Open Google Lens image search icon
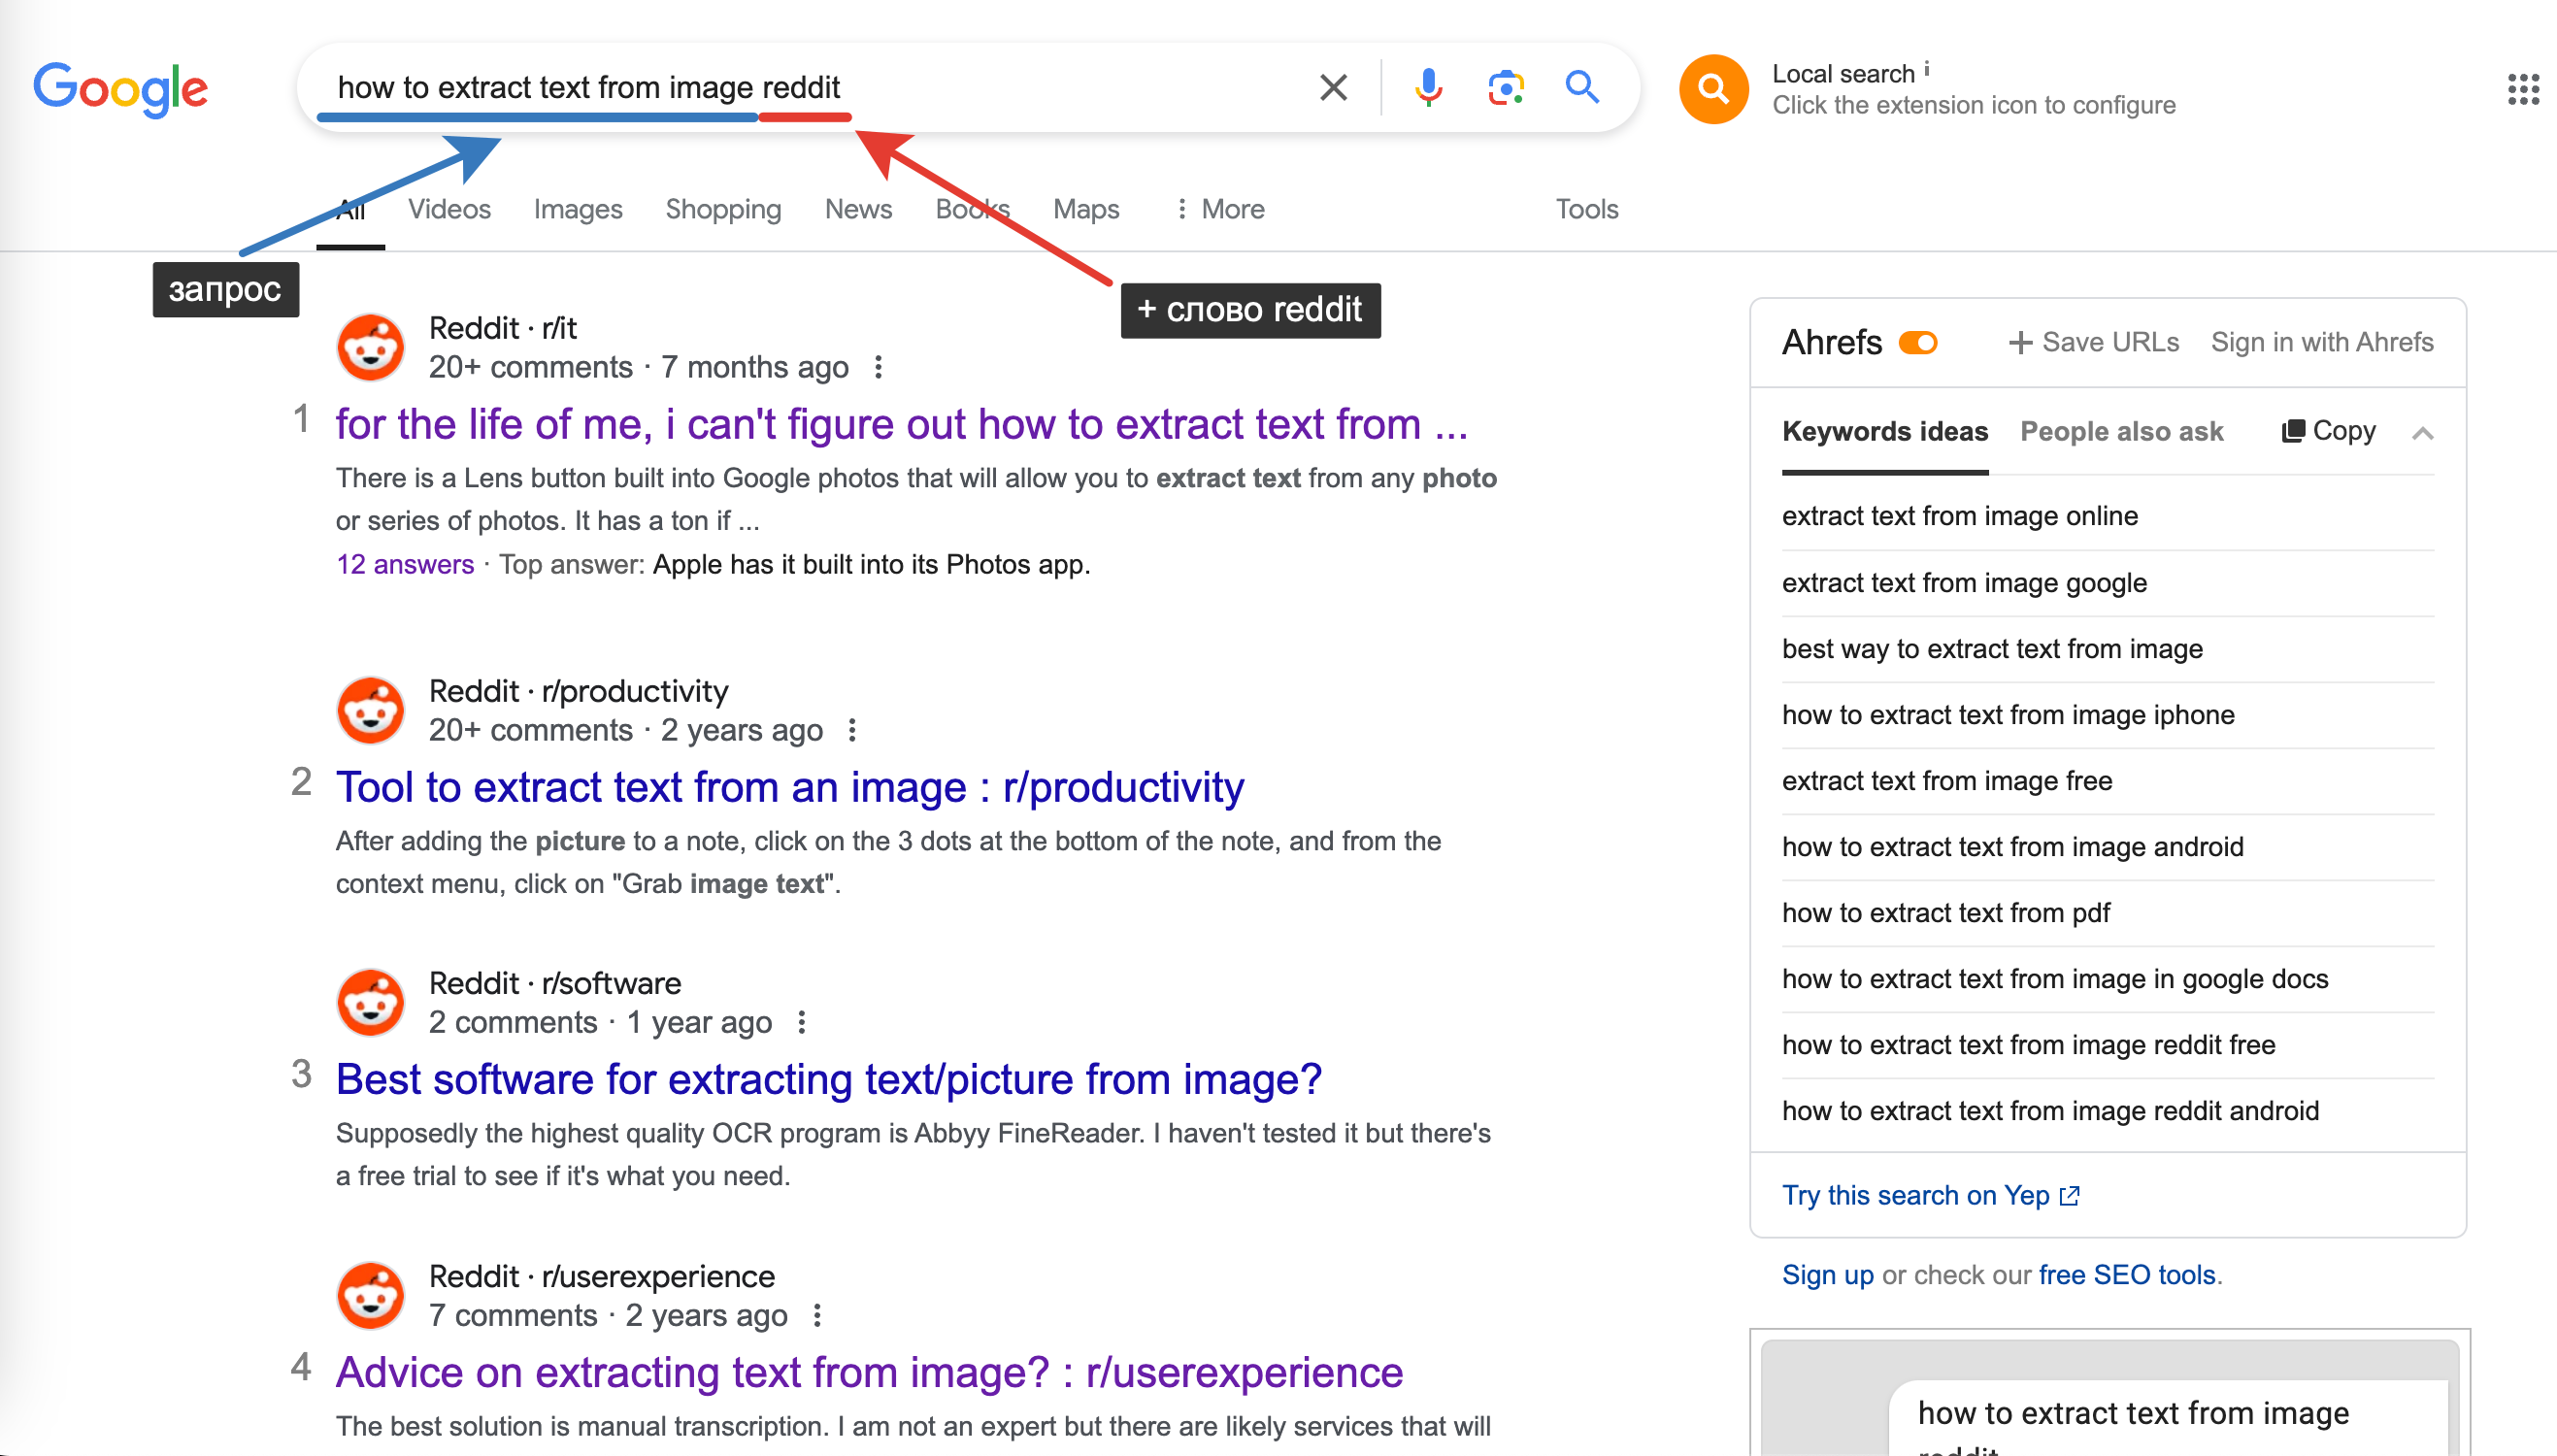 tap(1505, 88)
